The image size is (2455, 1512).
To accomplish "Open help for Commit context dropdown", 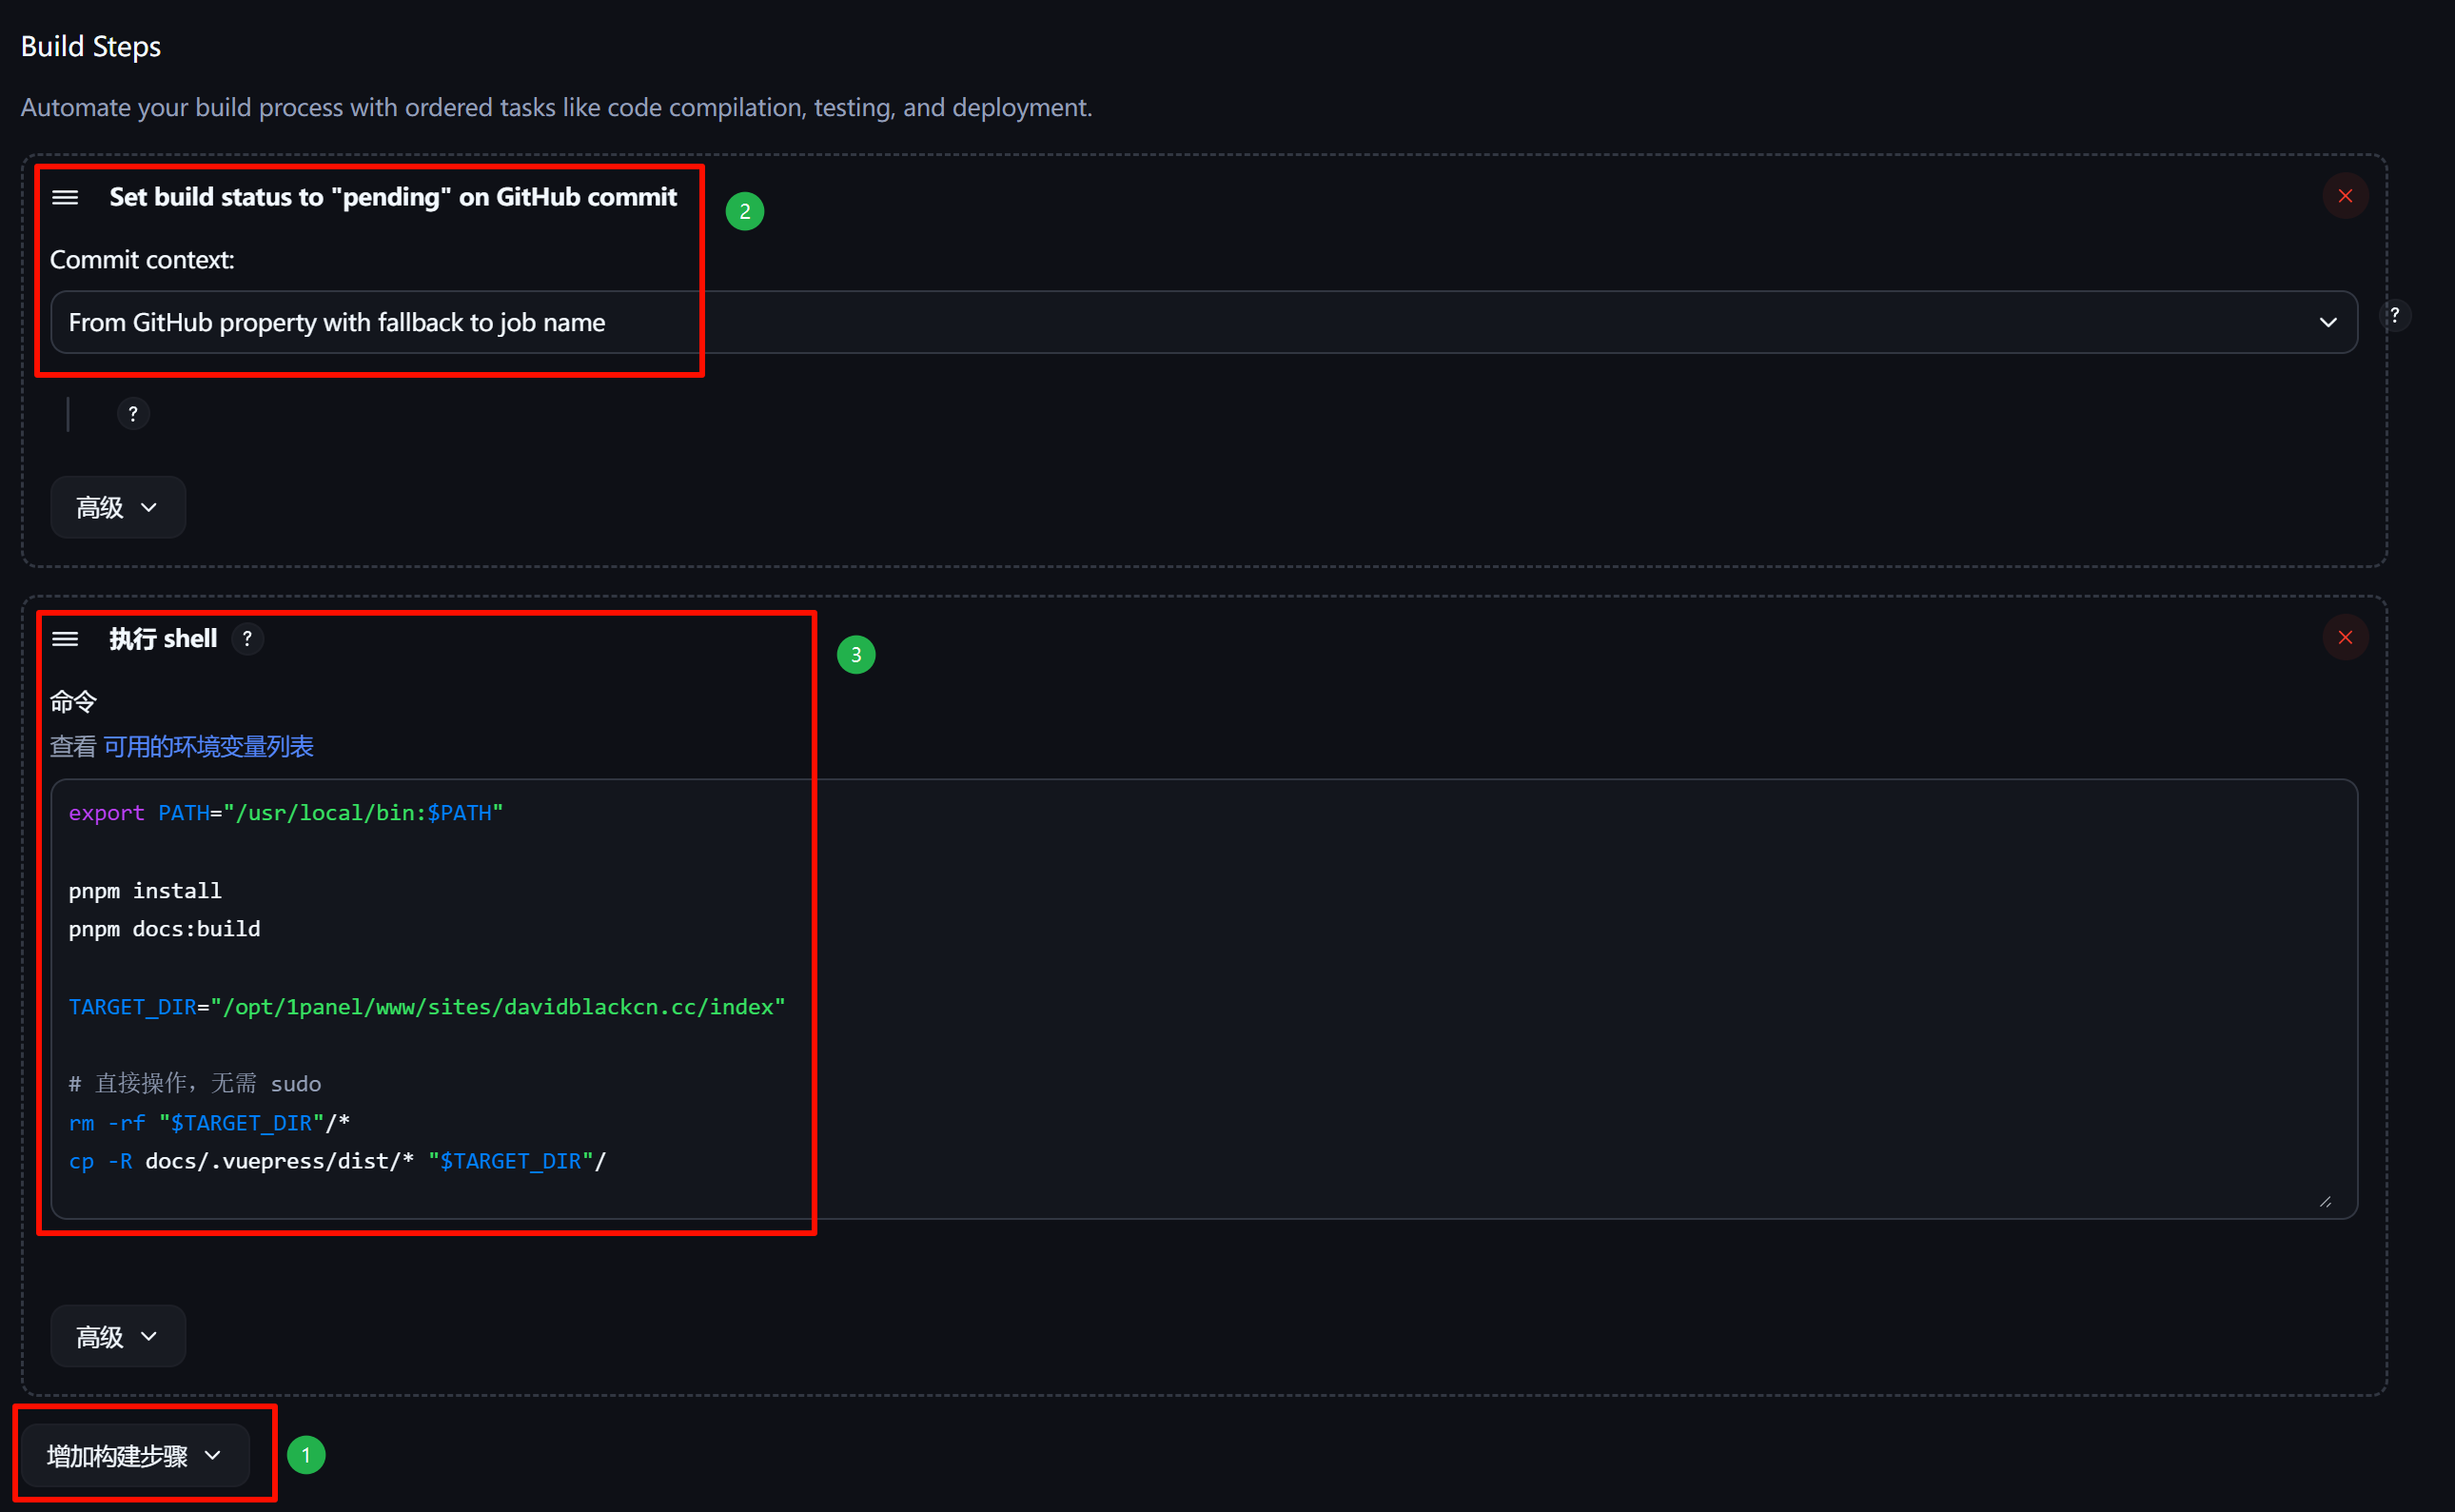I will (2394, 316).
